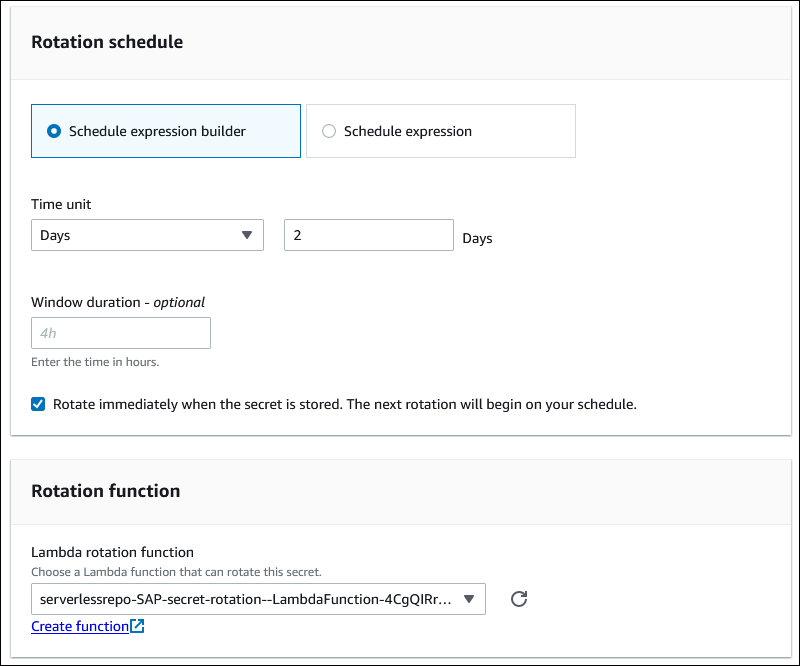
Task: Click the Days unit label after number field
Action: tap(477, 239)
